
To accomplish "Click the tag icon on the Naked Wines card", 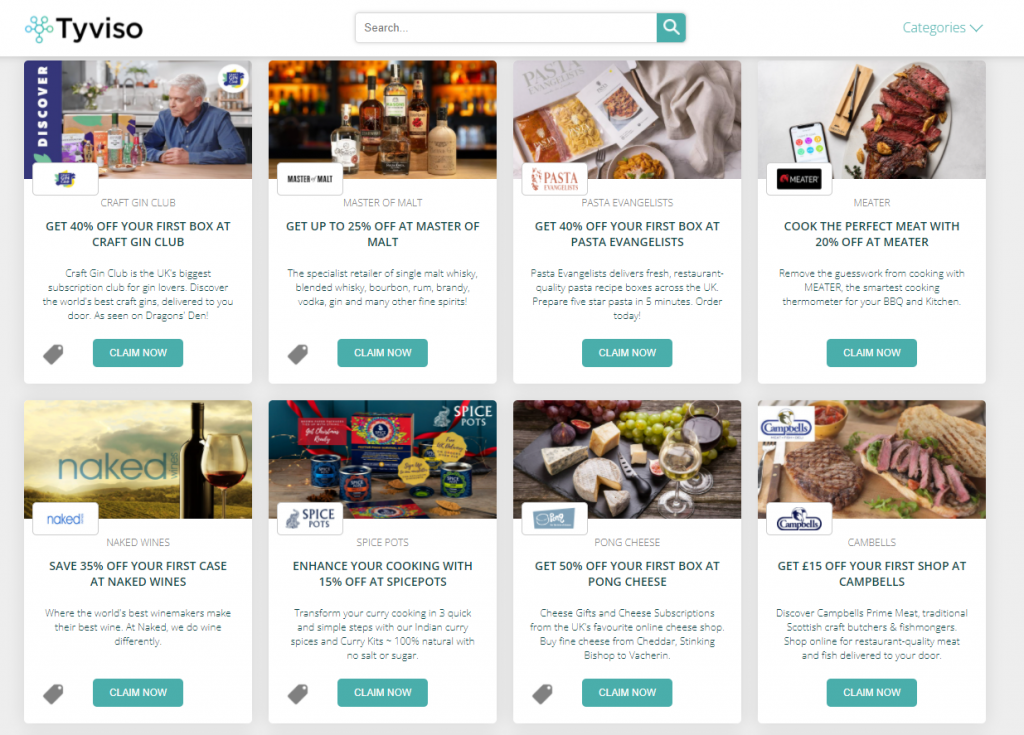I will click(54, 693).
